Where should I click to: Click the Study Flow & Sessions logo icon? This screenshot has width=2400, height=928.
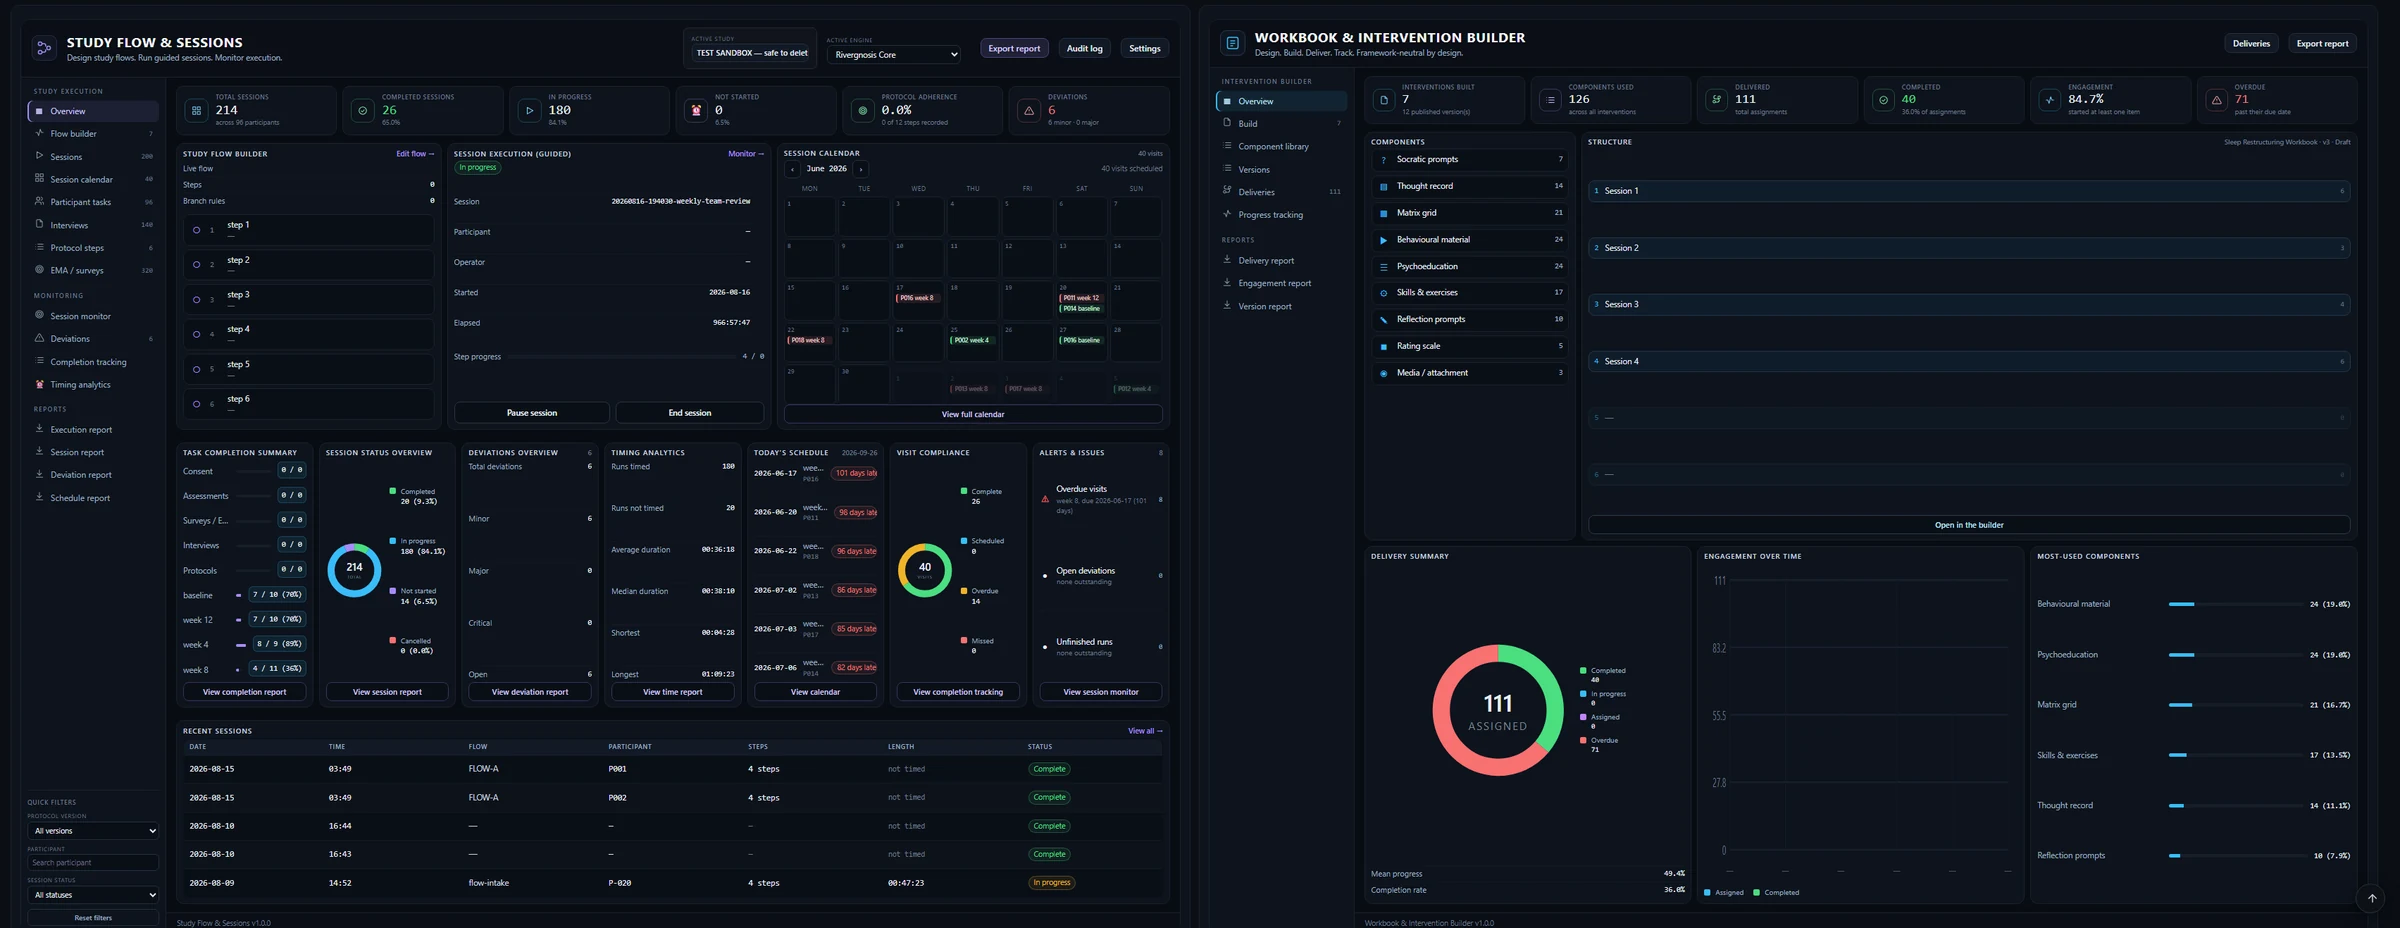click(x=43, y=48)
